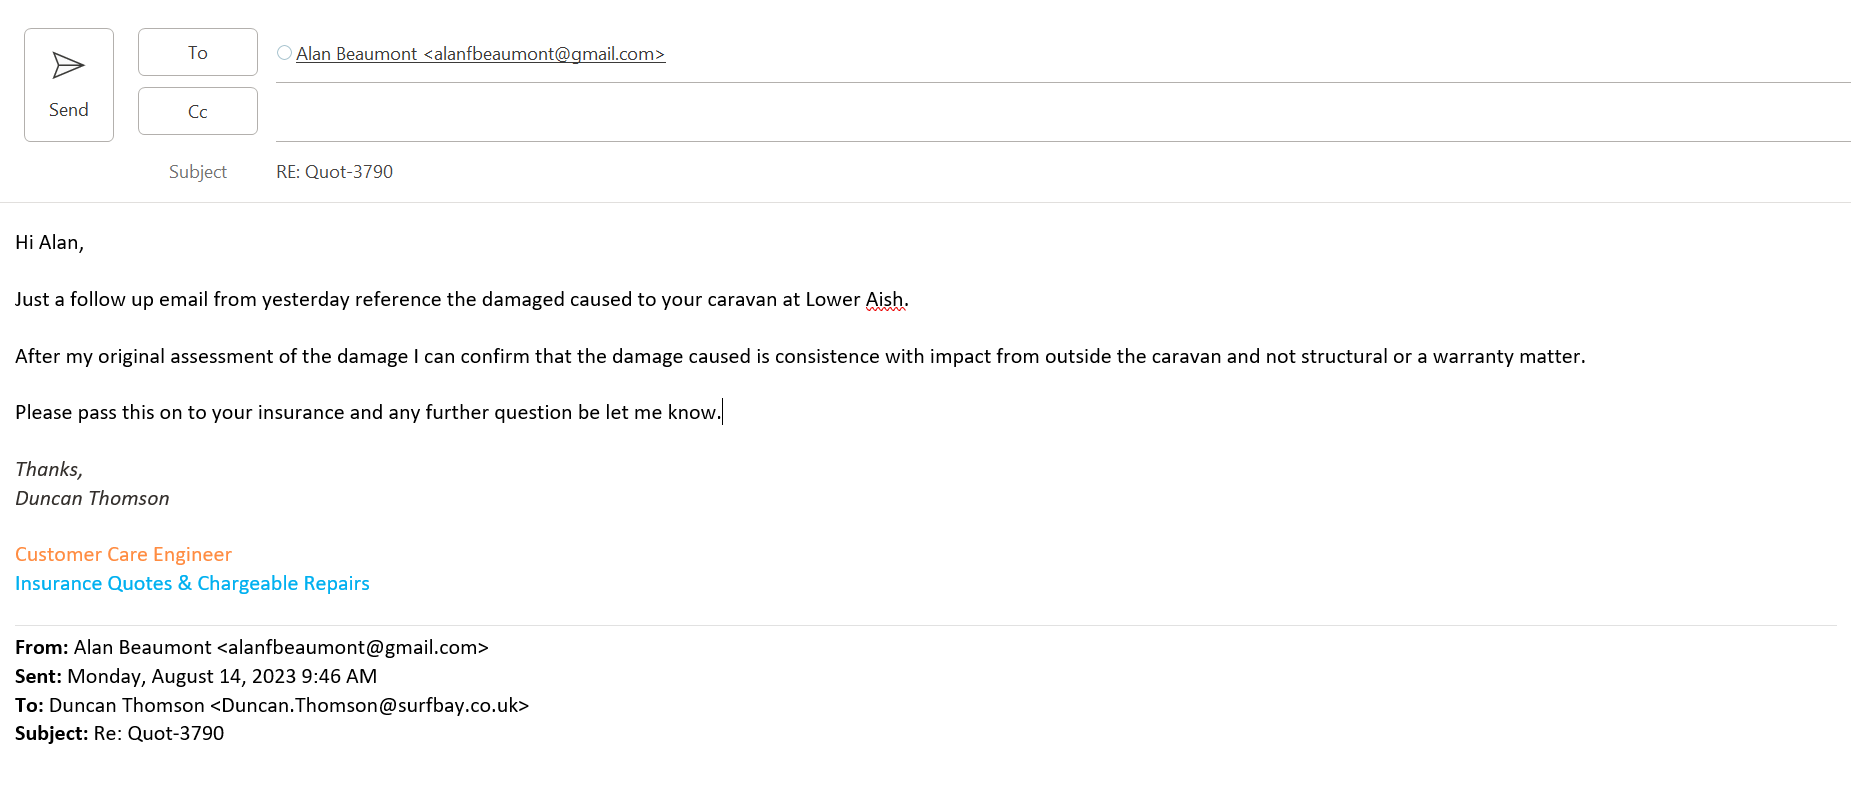Click the italic "Thanks," sign-off line

[49, 470]
